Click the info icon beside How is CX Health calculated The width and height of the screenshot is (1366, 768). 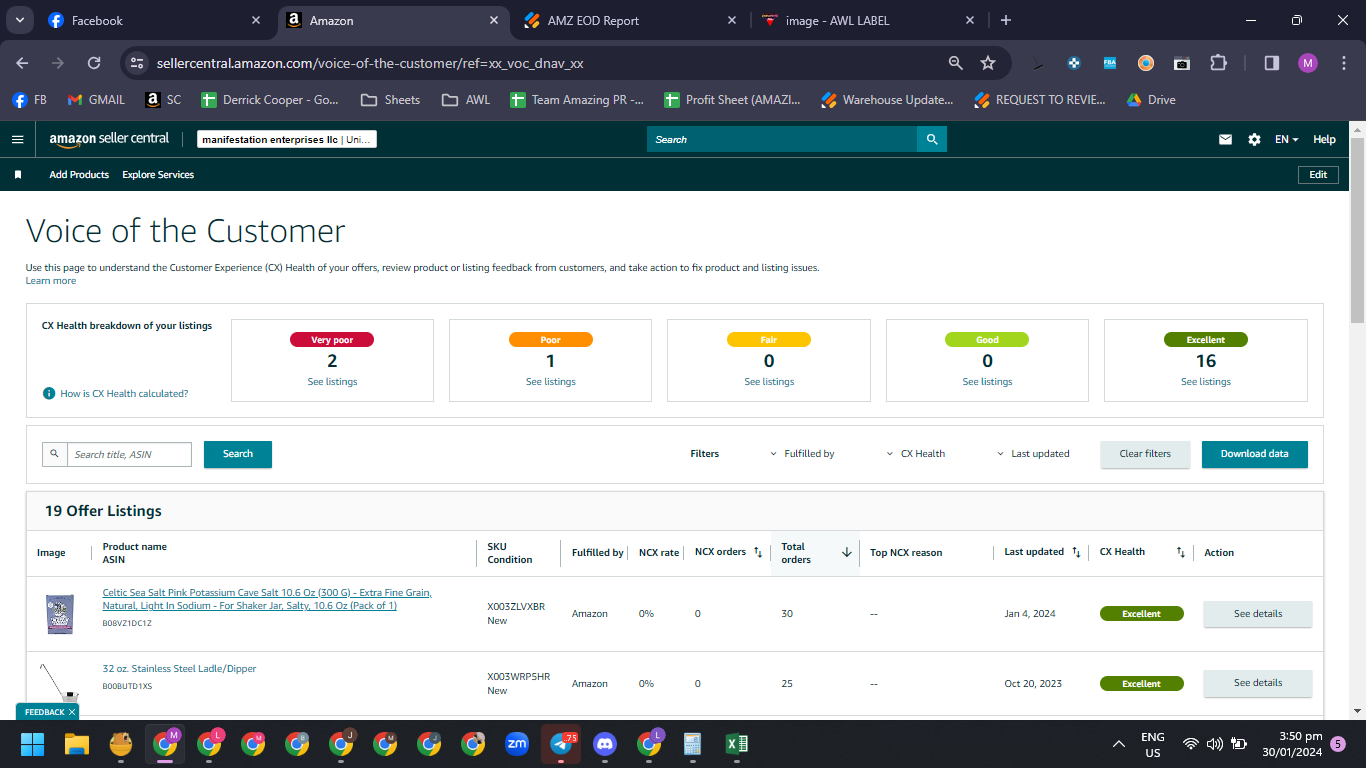click(x=49, y=393)
